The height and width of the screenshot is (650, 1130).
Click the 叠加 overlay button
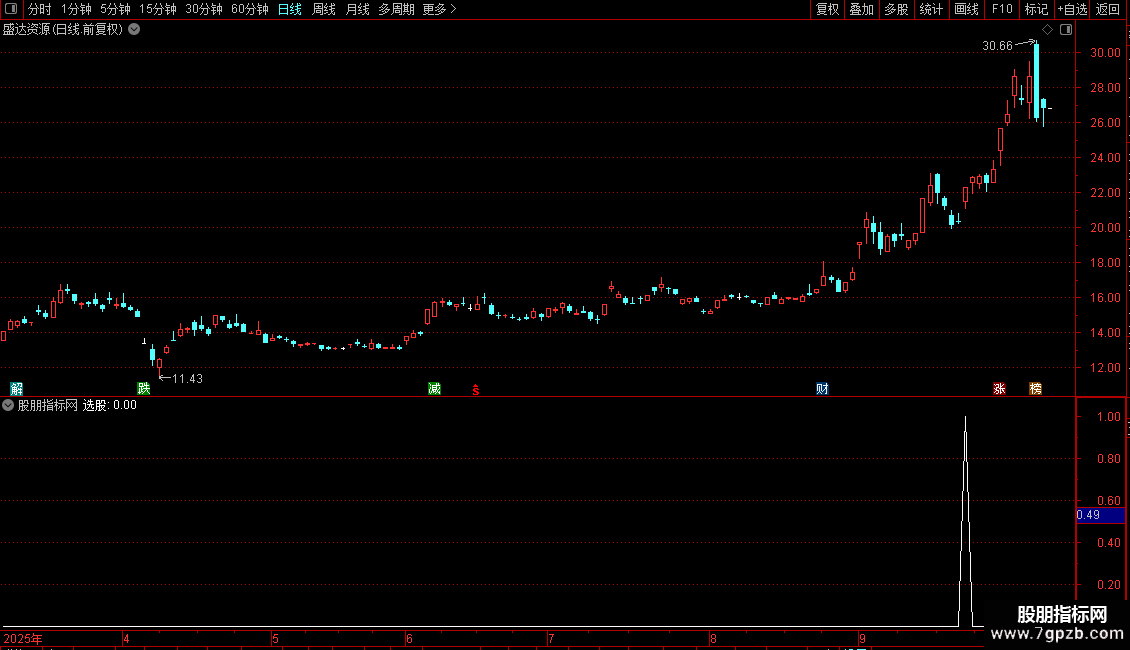861,9
